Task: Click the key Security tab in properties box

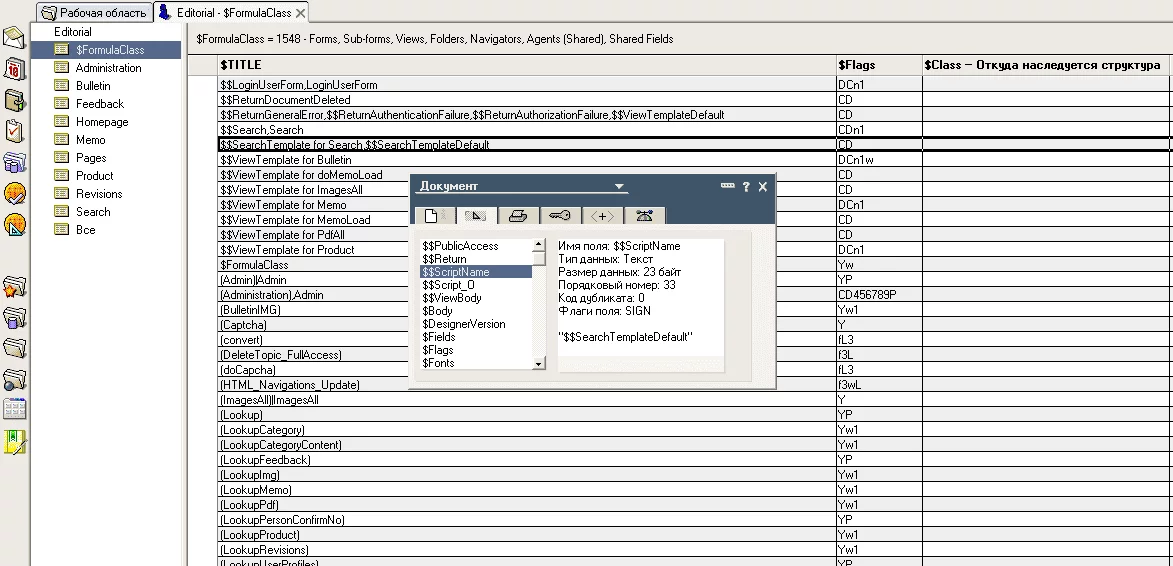Action: tap(554, 215)
